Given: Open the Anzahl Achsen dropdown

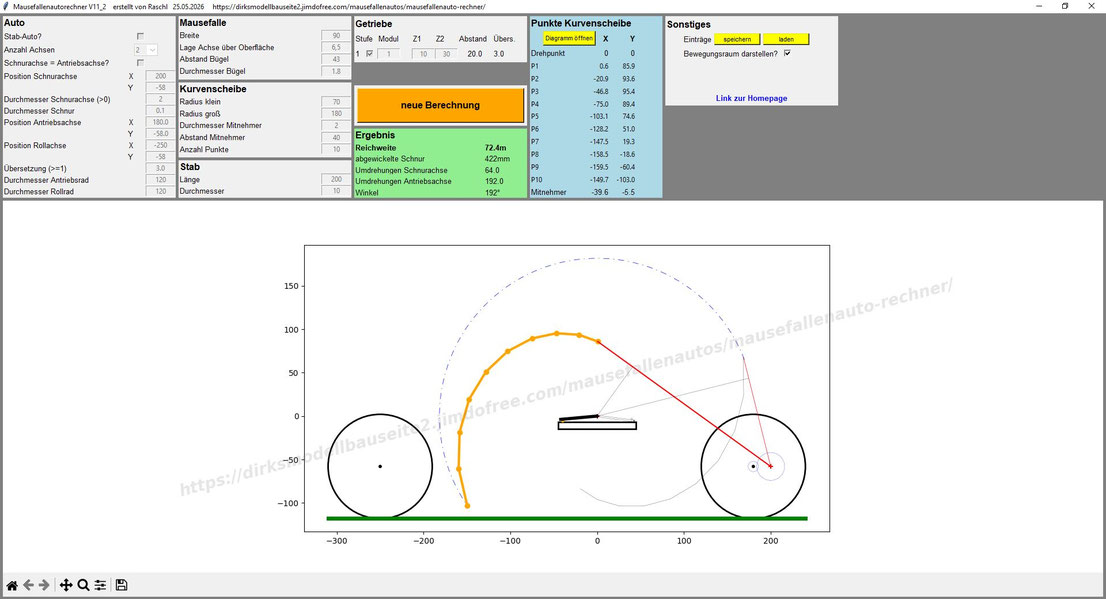Looking at the screenshot, I should pos(146,50).
